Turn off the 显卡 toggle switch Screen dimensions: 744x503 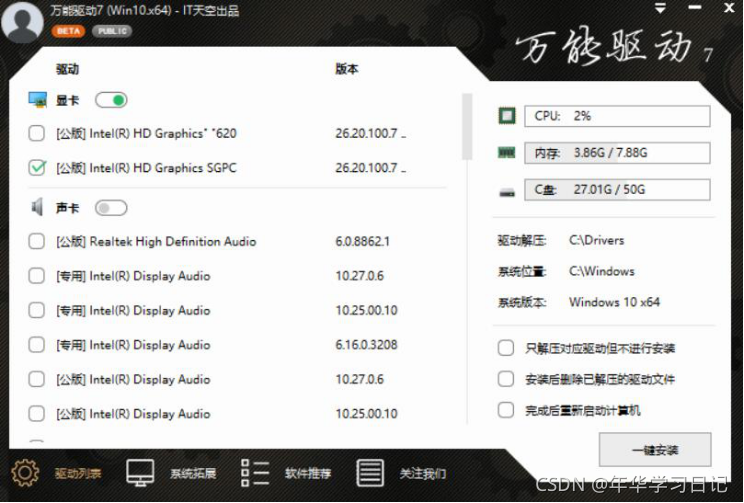[x=111, y=100]
